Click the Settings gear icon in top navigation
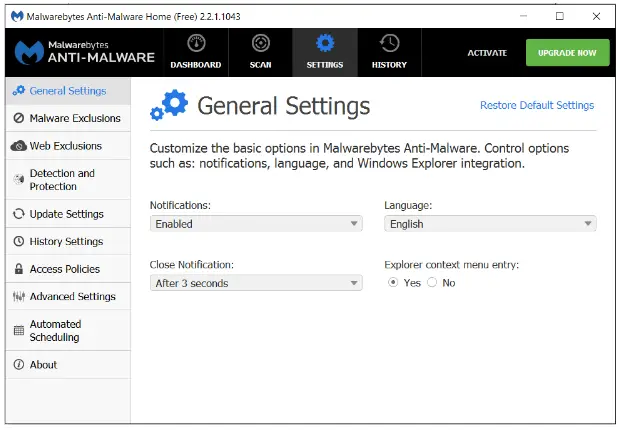The image size is (620, 430). 325,43
